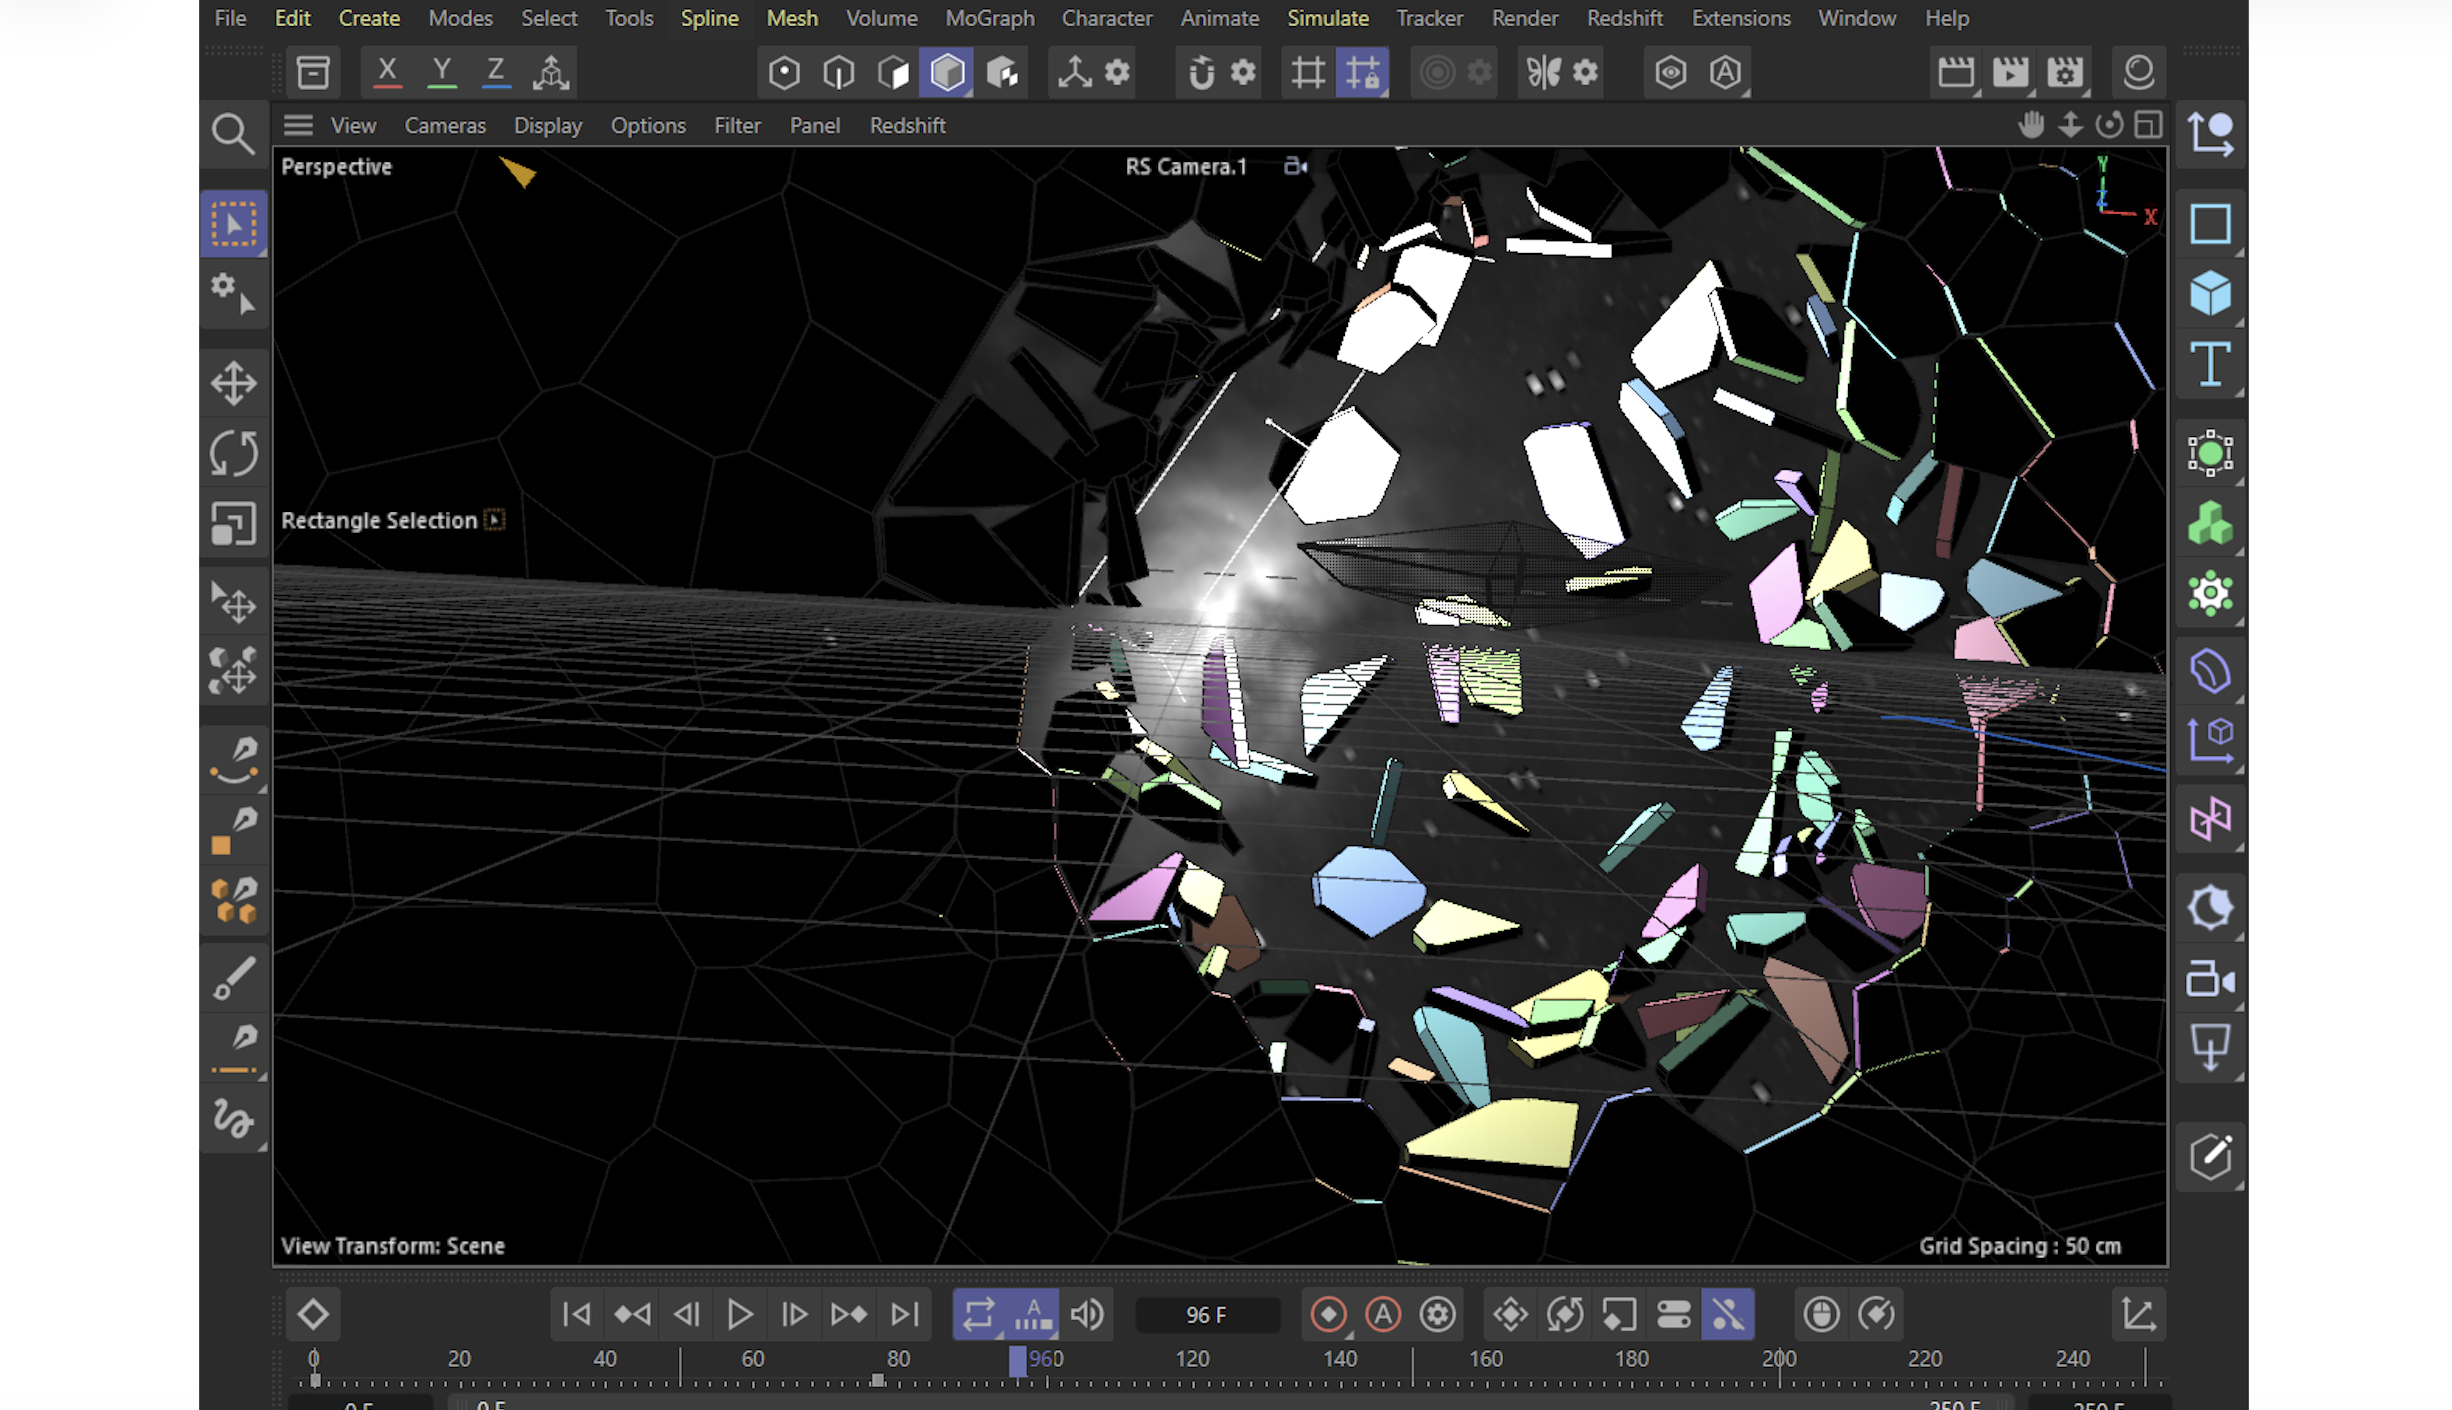The height and width of the screenshot is (1410, 2452).
Task: Open the viewport Options dropdown
Action: tap(648, 125)
